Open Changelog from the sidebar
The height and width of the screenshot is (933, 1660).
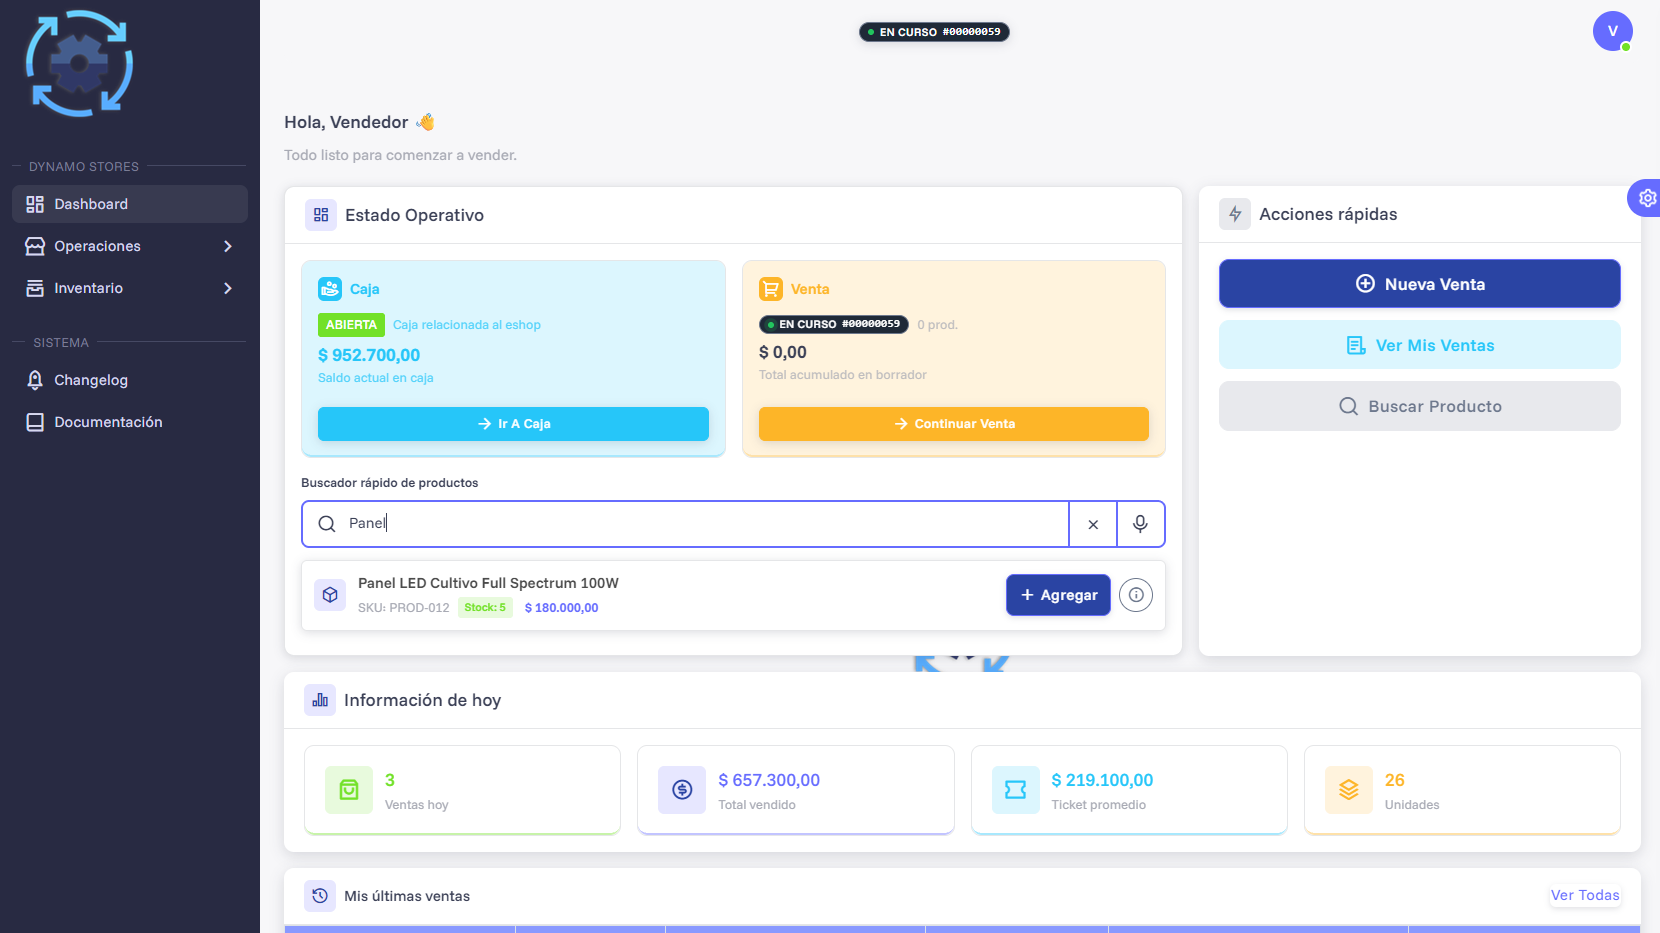click(130, 380)
